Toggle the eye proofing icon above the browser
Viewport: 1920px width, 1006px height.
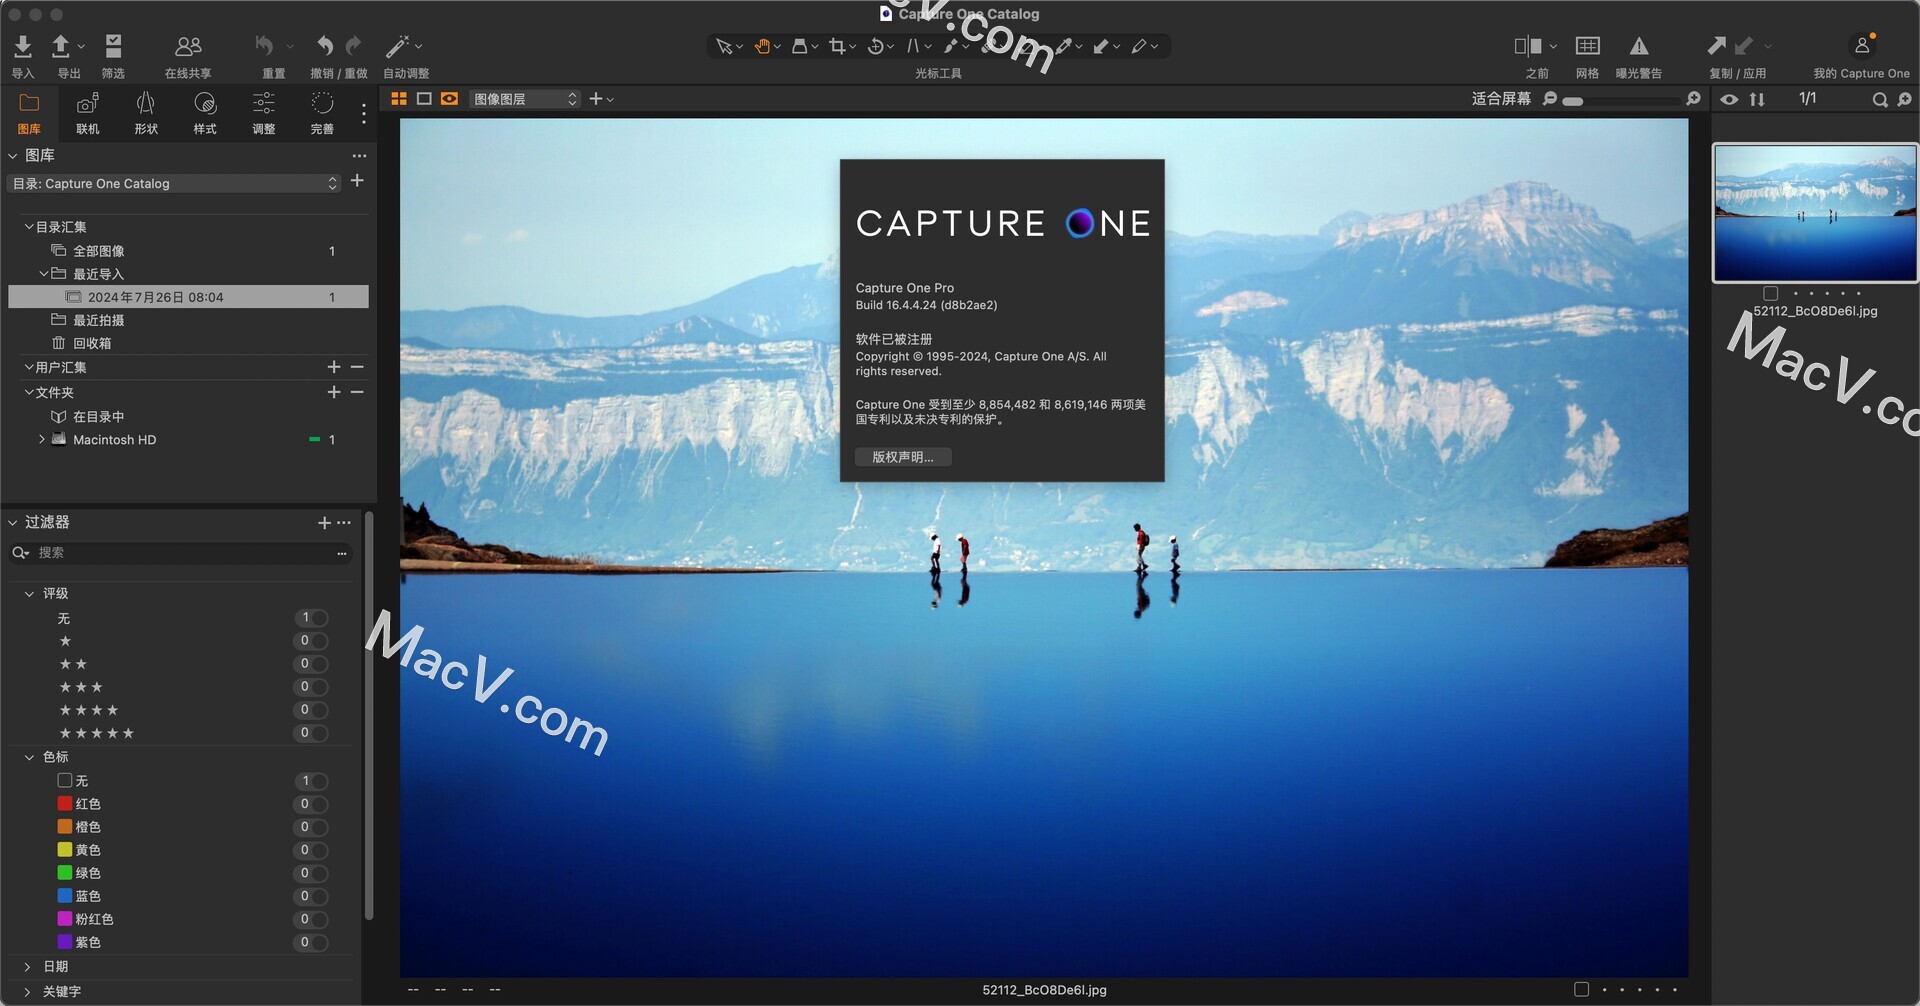[1728, 99]
